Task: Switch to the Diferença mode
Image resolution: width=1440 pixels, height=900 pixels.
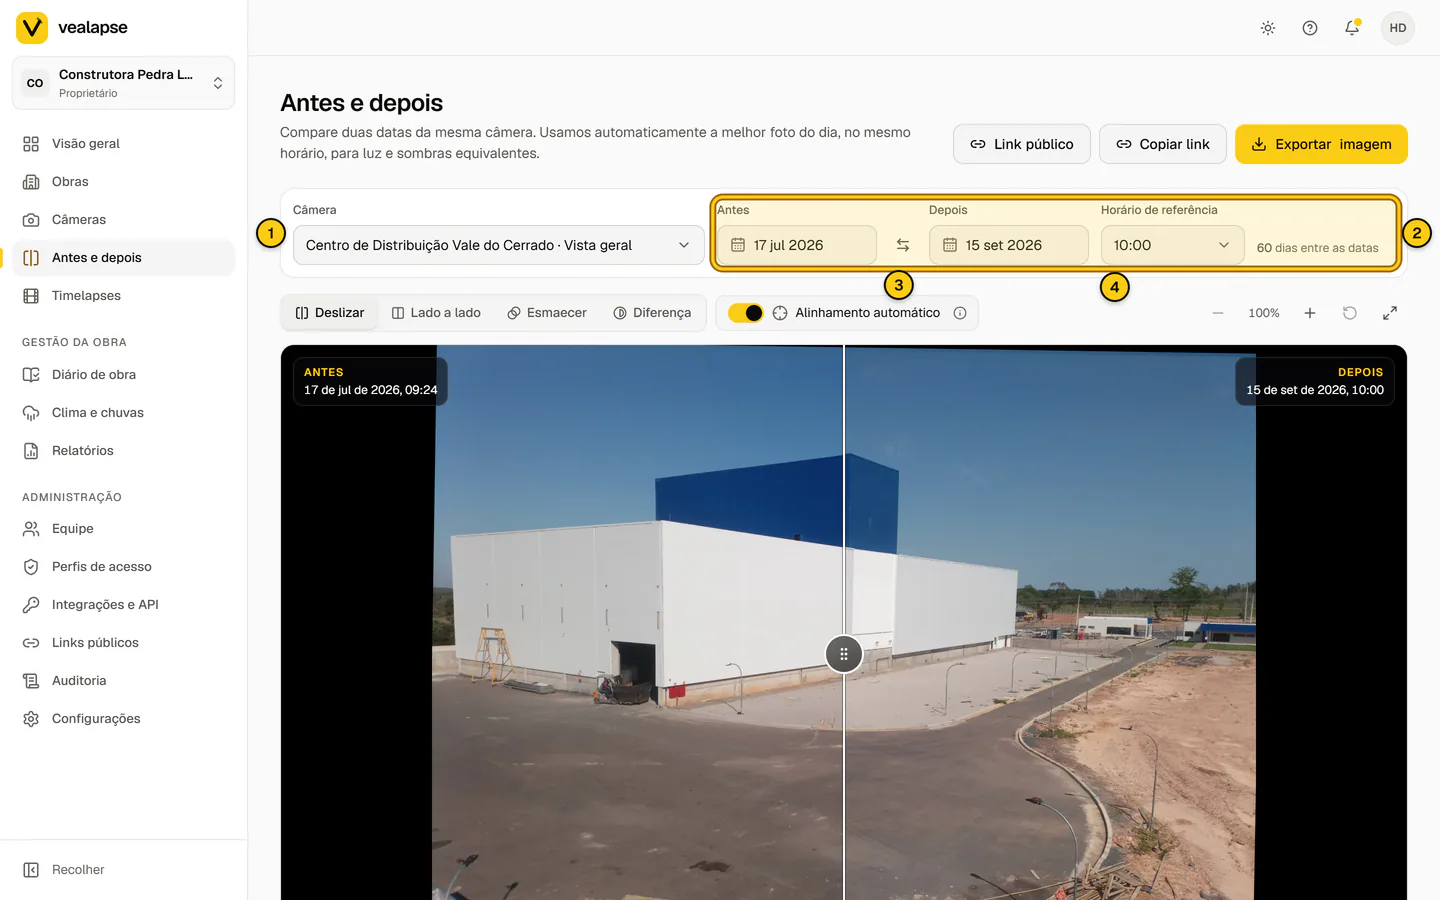Action: click(x=652, y=313)
